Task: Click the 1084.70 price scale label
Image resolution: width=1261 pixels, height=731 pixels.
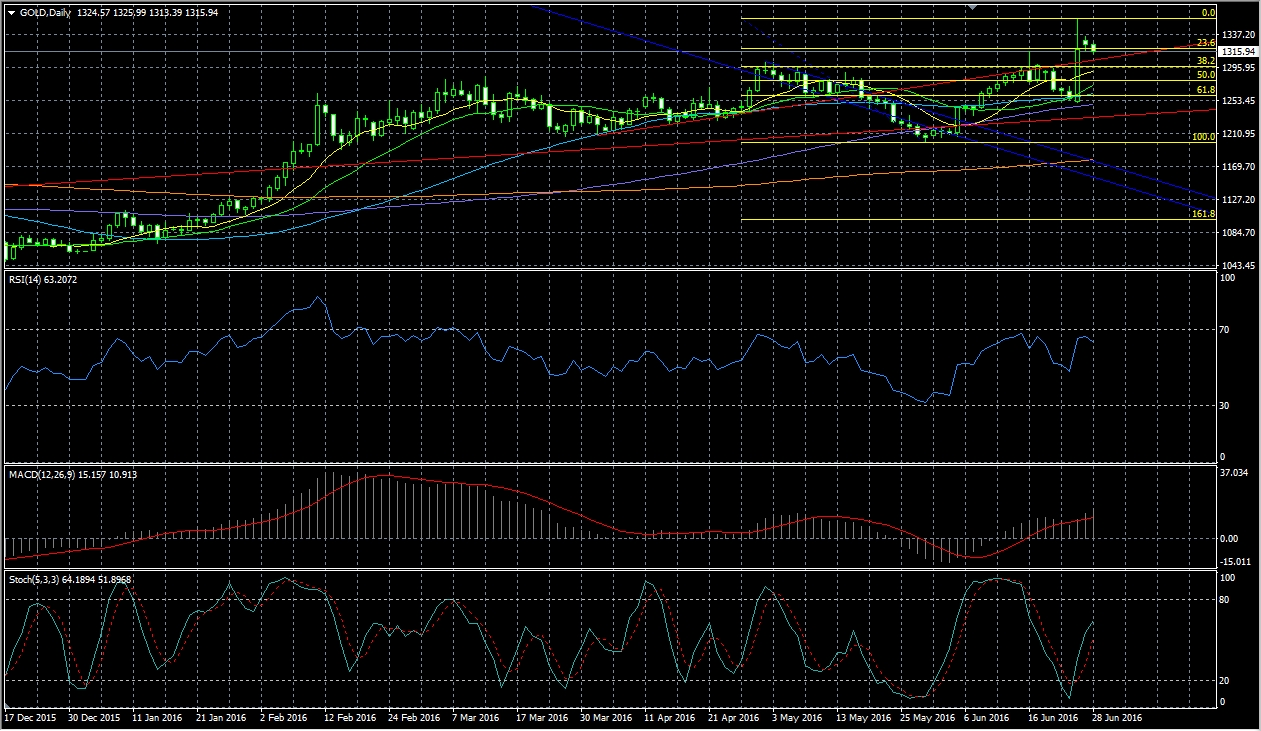Action: (x=1239, y=233)
